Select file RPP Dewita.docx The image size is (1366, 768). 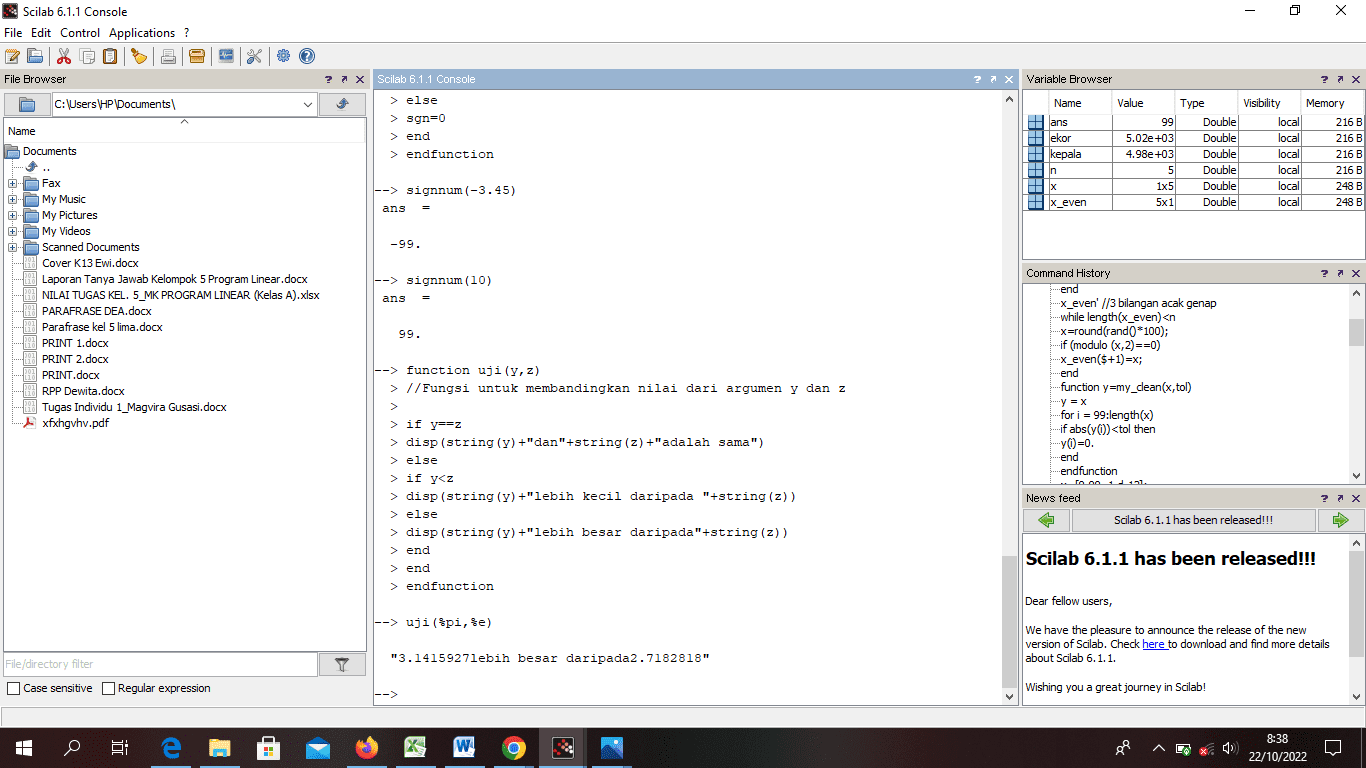83,391
